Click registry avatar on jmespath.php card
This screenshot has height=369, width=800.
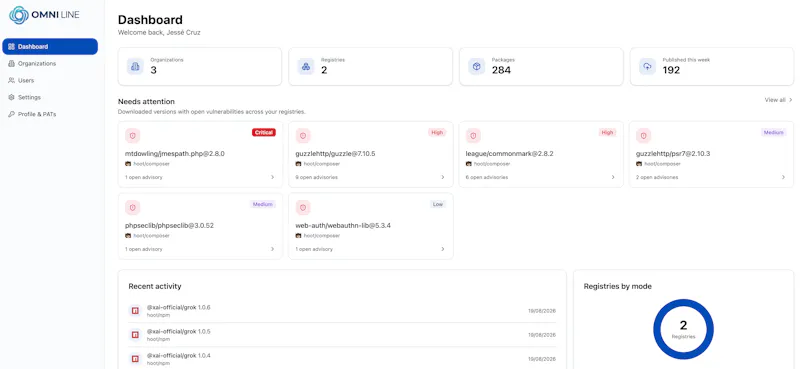point(128,164)
